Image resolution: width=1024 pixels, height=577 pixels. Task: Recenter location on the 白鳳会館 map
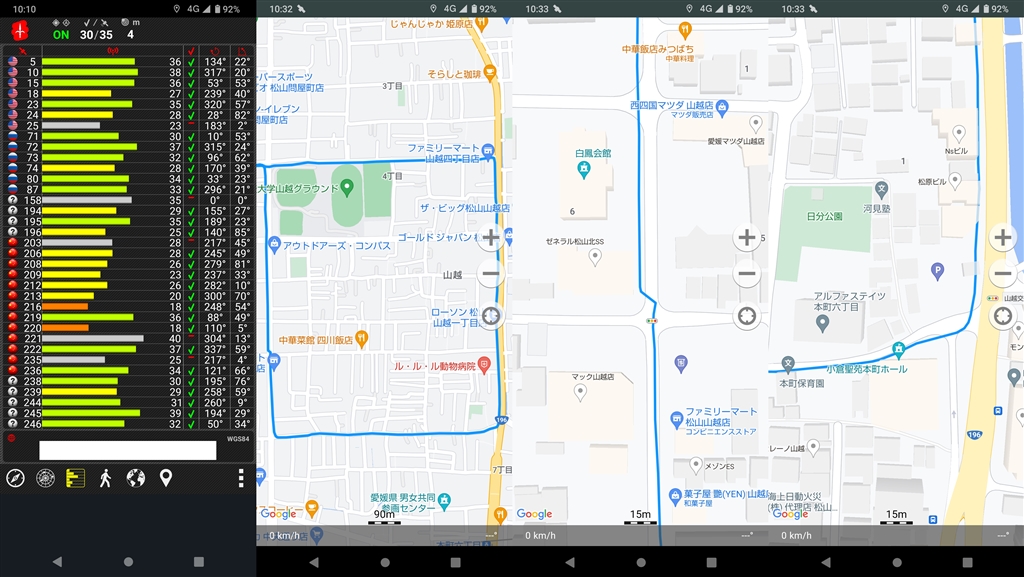747,317
